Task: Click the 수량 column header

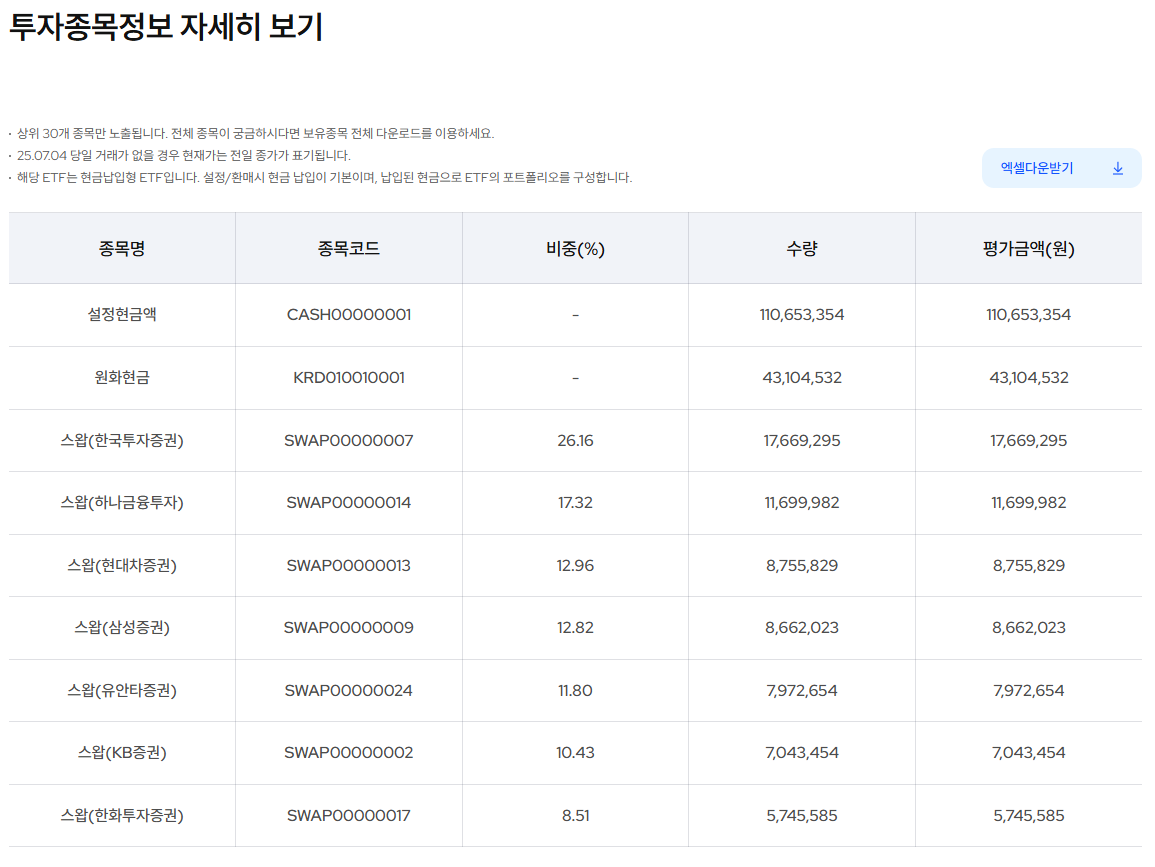Action: pos(801,248)
